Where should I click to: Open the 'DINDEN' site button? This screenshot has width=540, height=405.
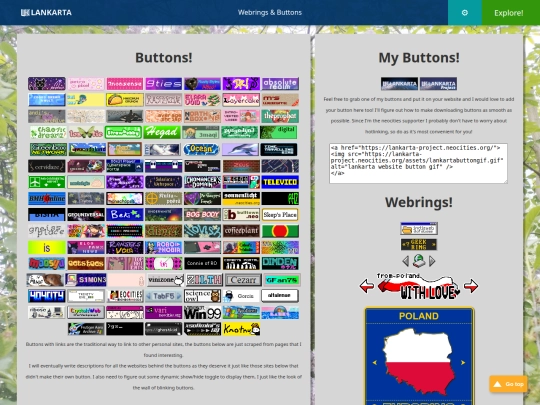click(280, 263)
